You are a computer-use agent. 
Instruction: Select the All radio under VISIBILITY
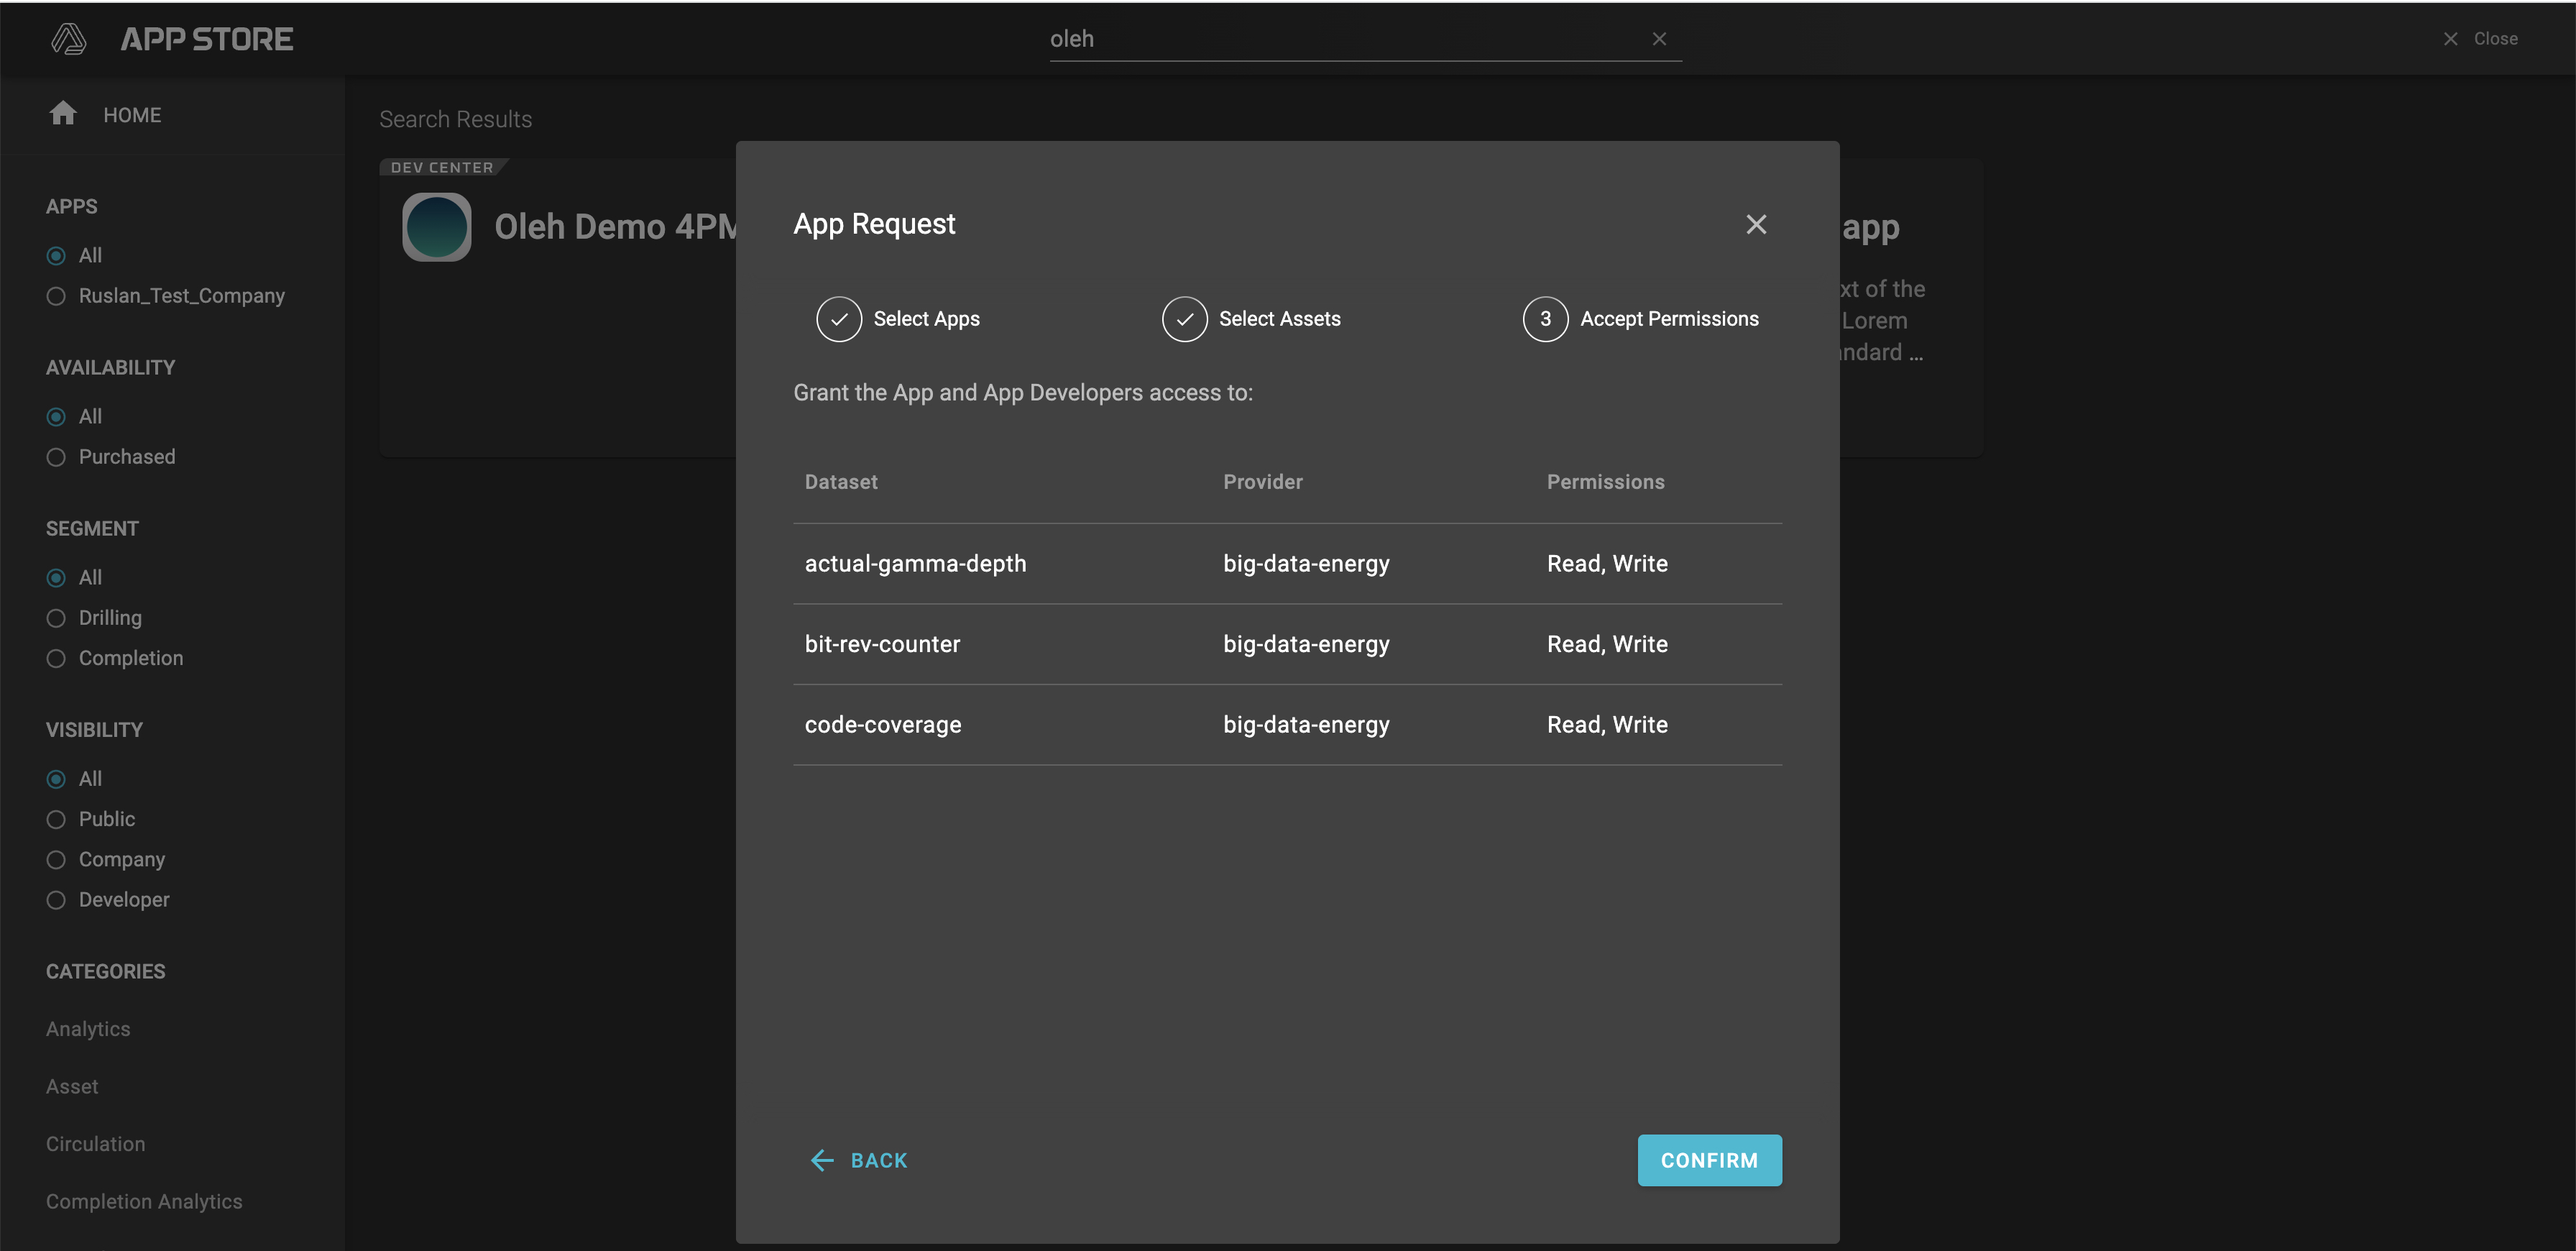[x=56, y=779]
